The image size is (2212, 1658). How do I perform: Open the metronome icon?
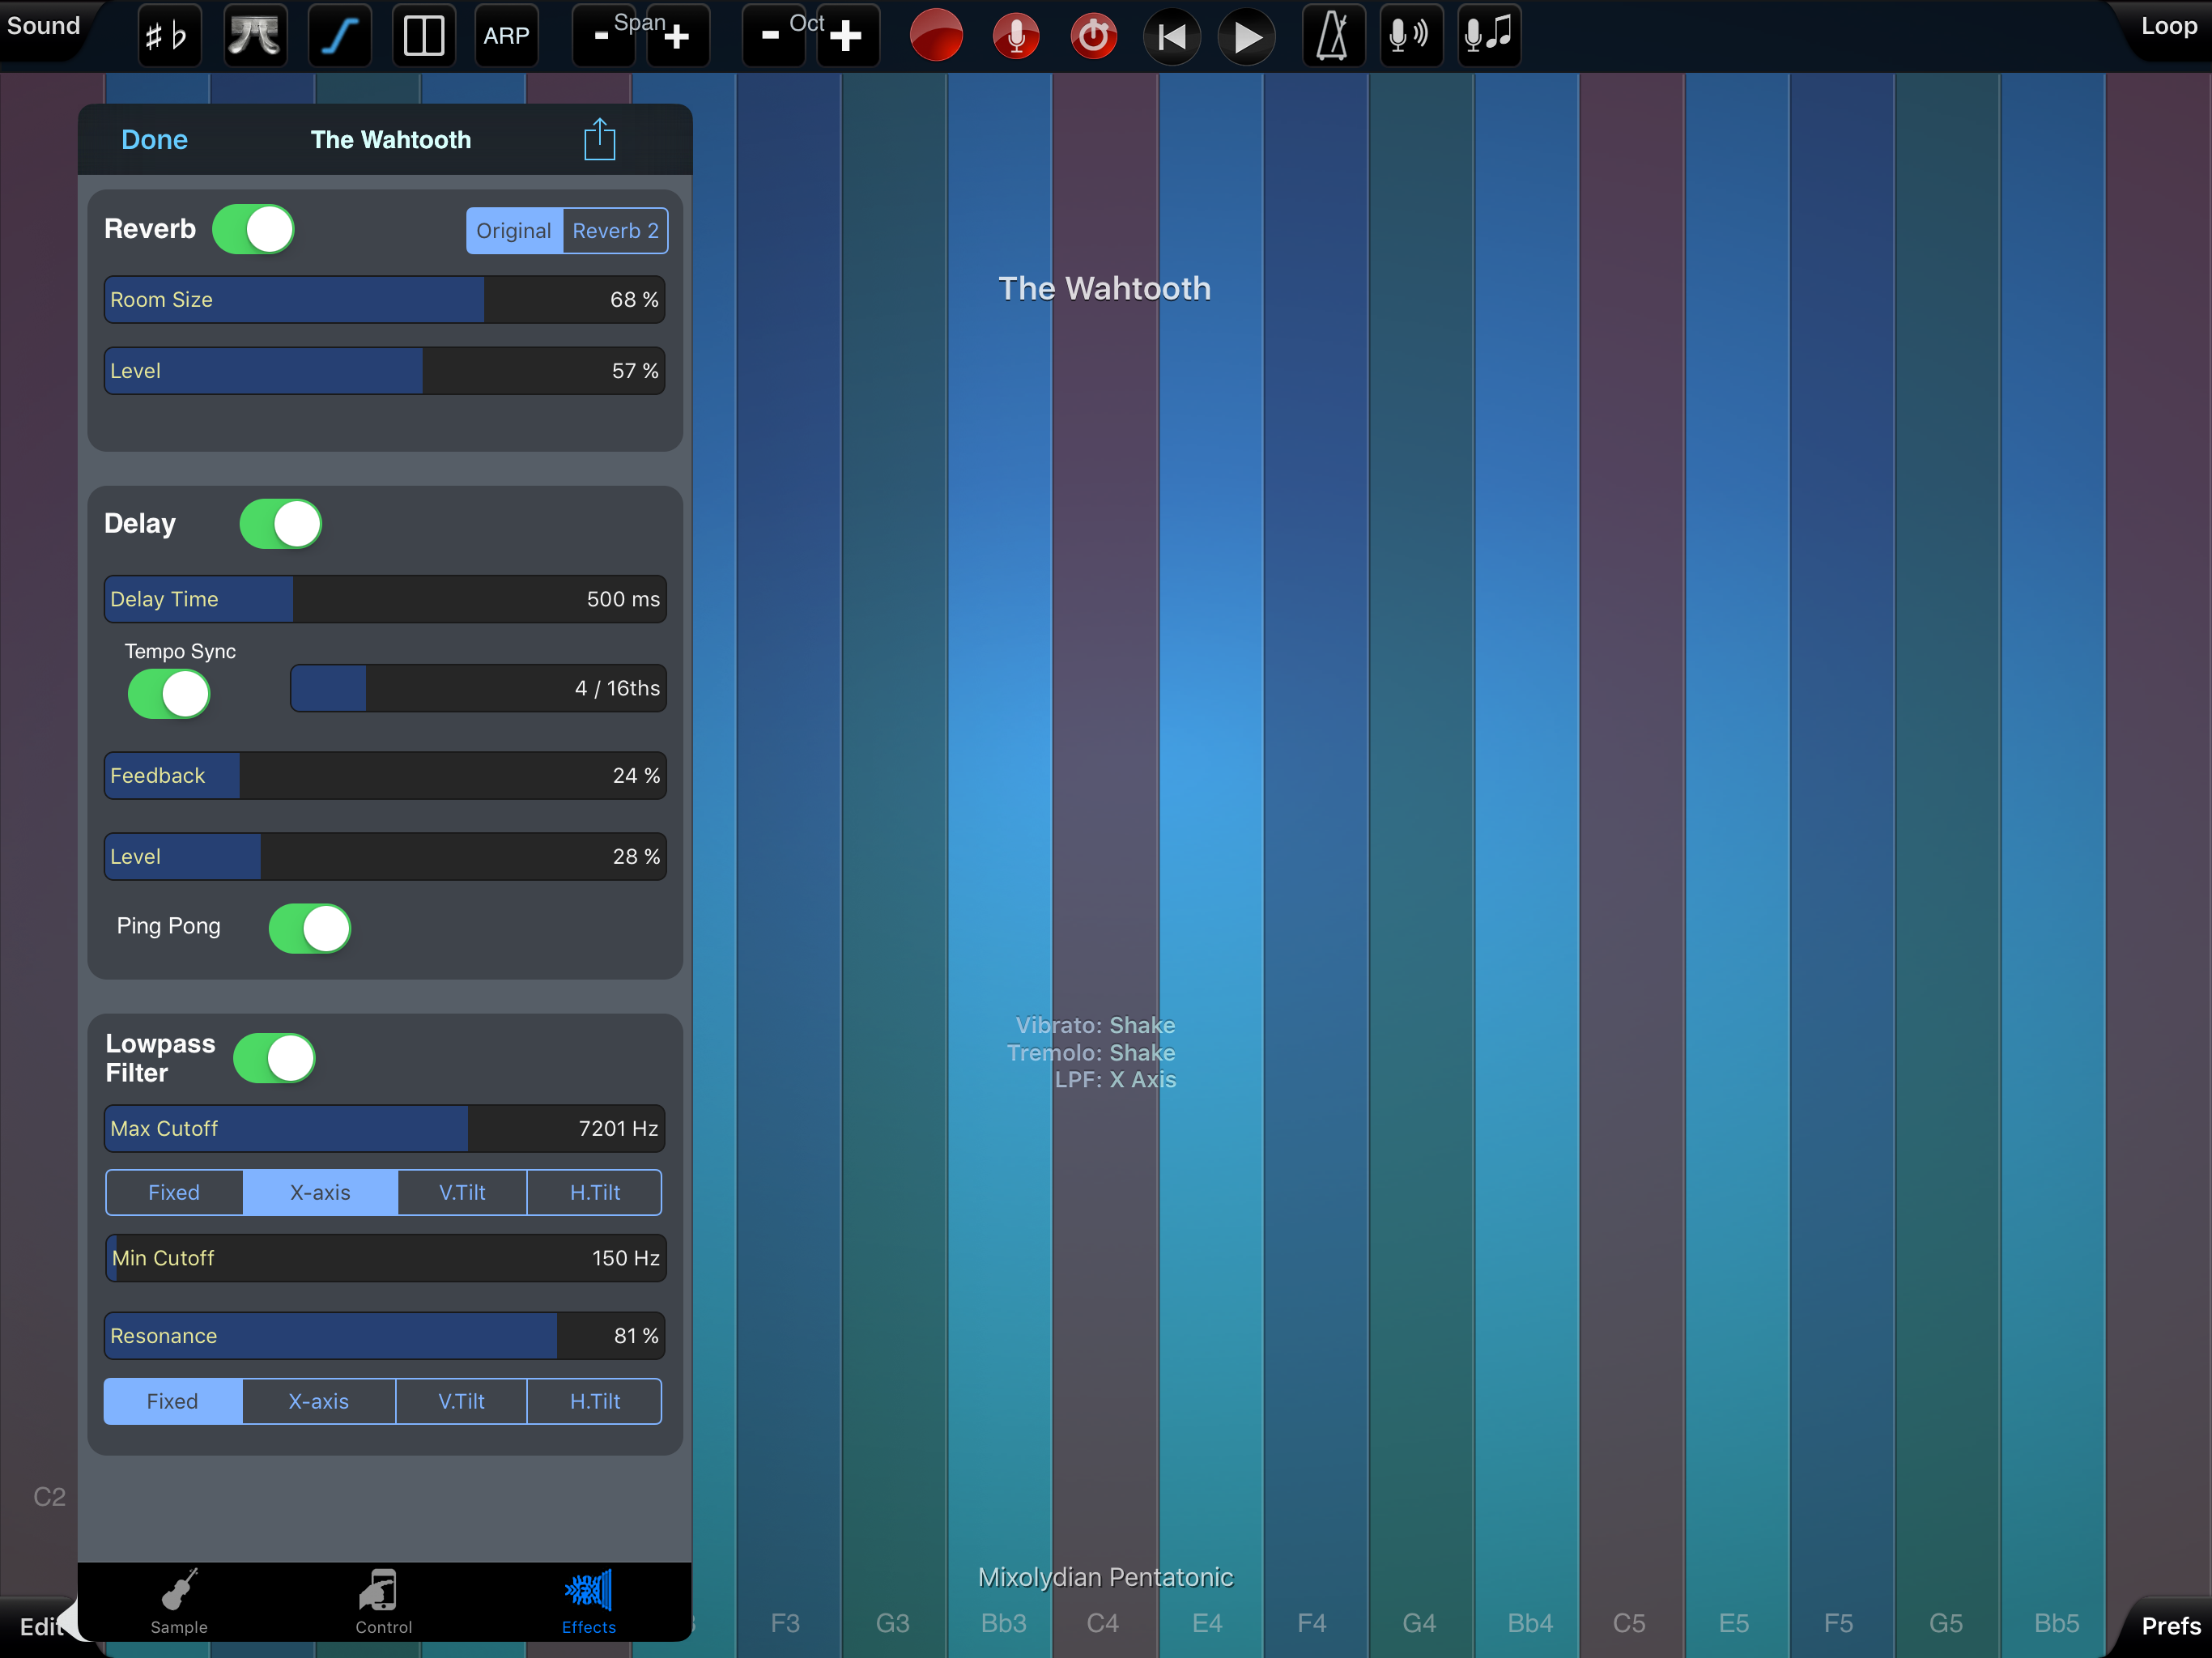(1332, 36)
